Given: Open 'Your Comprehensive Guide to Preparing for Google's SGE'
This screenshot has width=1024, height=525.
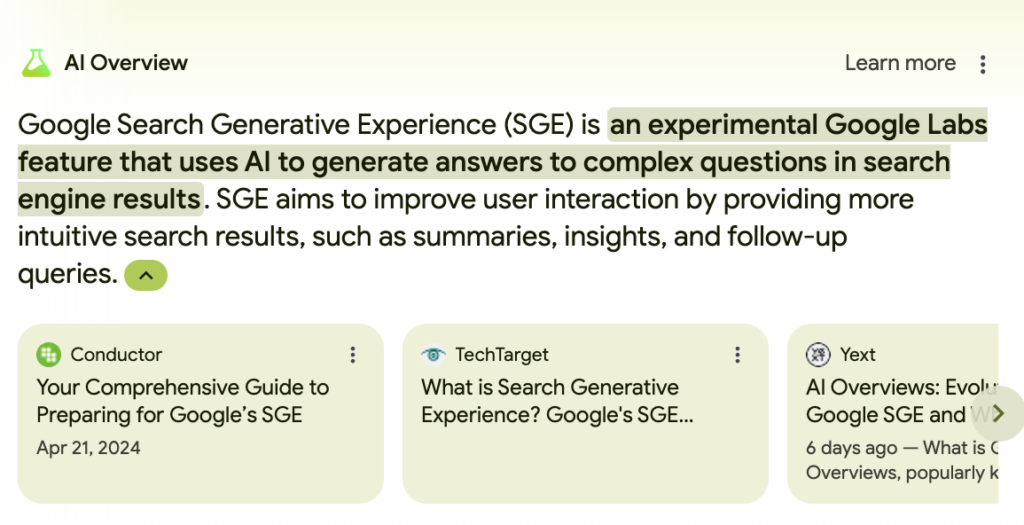Looking at the screenshot, I should (x=183, y=401).
